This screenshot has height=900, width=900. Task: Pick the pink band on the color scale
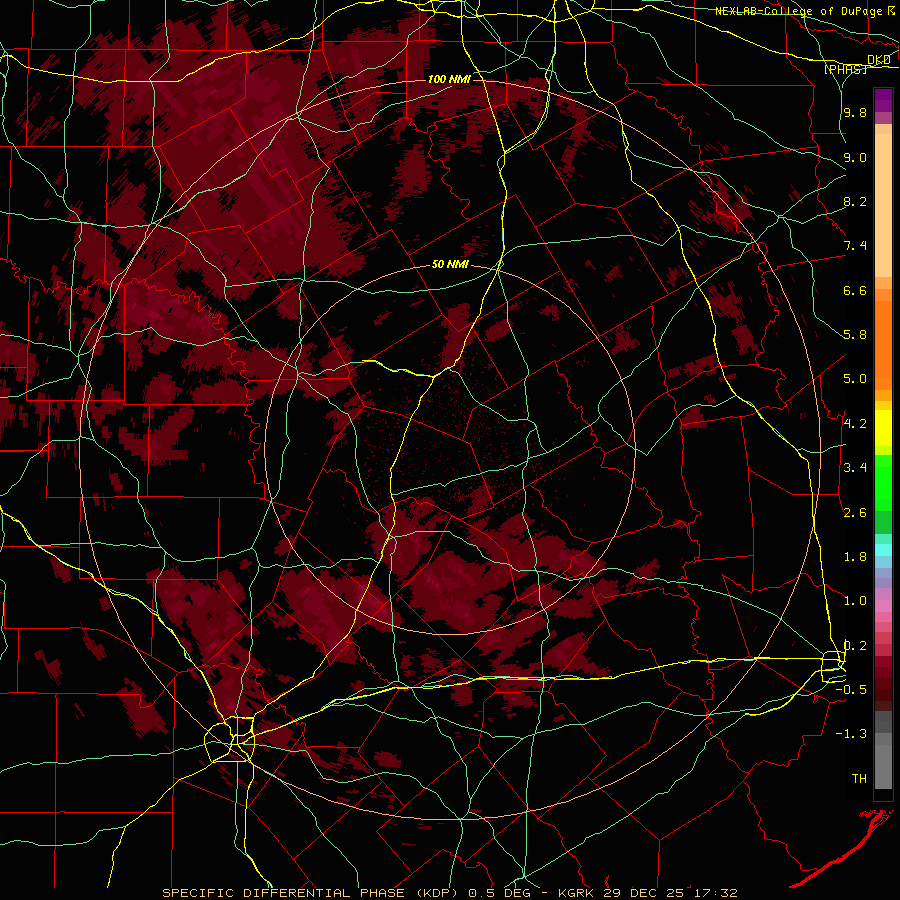tap(883, 606)
